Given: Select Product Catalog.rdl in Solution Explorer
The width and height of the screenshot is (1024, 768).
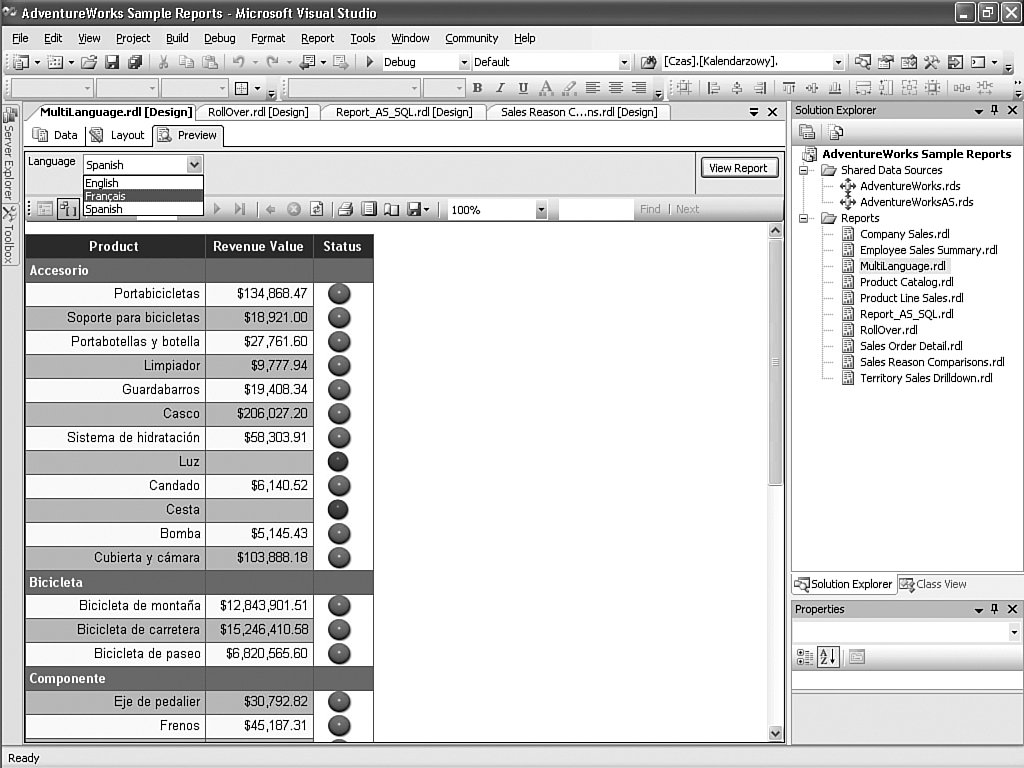Looking at the screenshot, I should point(906,282).
